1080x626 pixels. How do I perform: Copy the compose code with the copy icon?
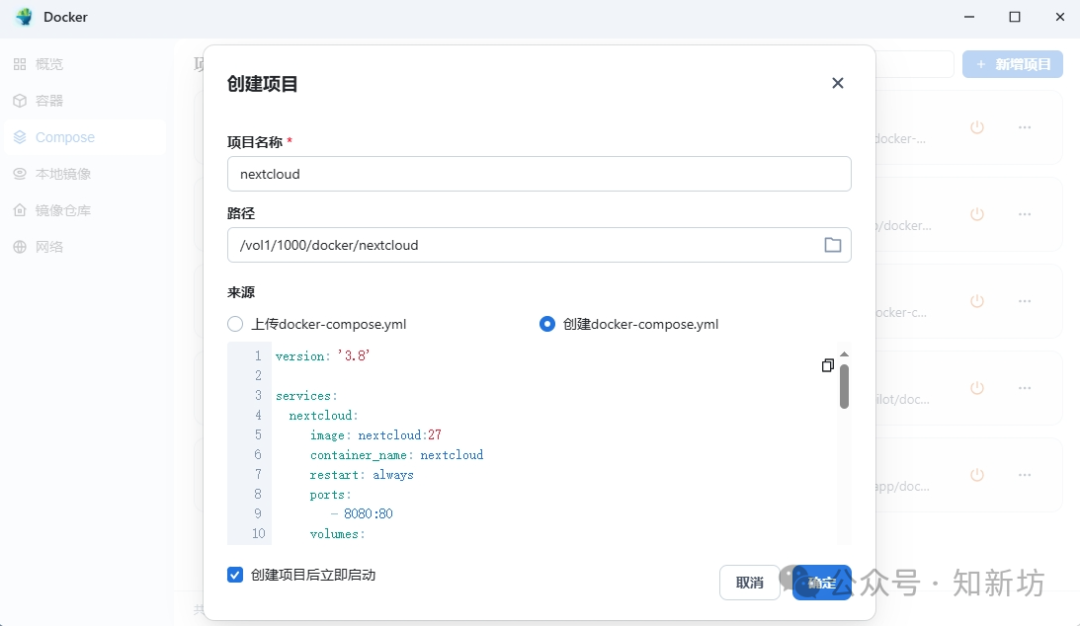(x=828, y=365)
